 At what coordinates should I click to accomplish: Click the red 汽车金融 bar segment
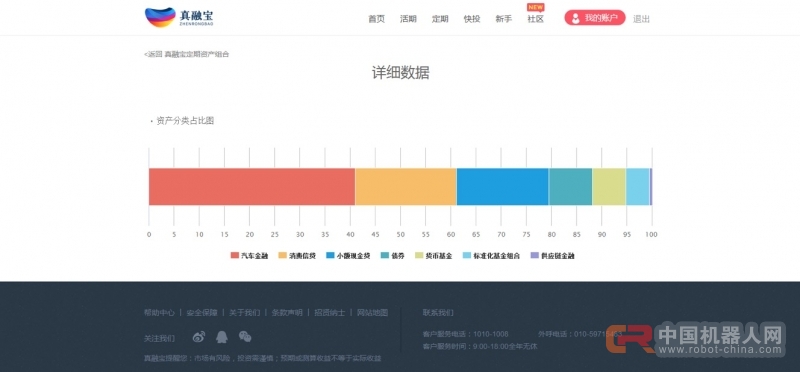(x=252, y=187)
